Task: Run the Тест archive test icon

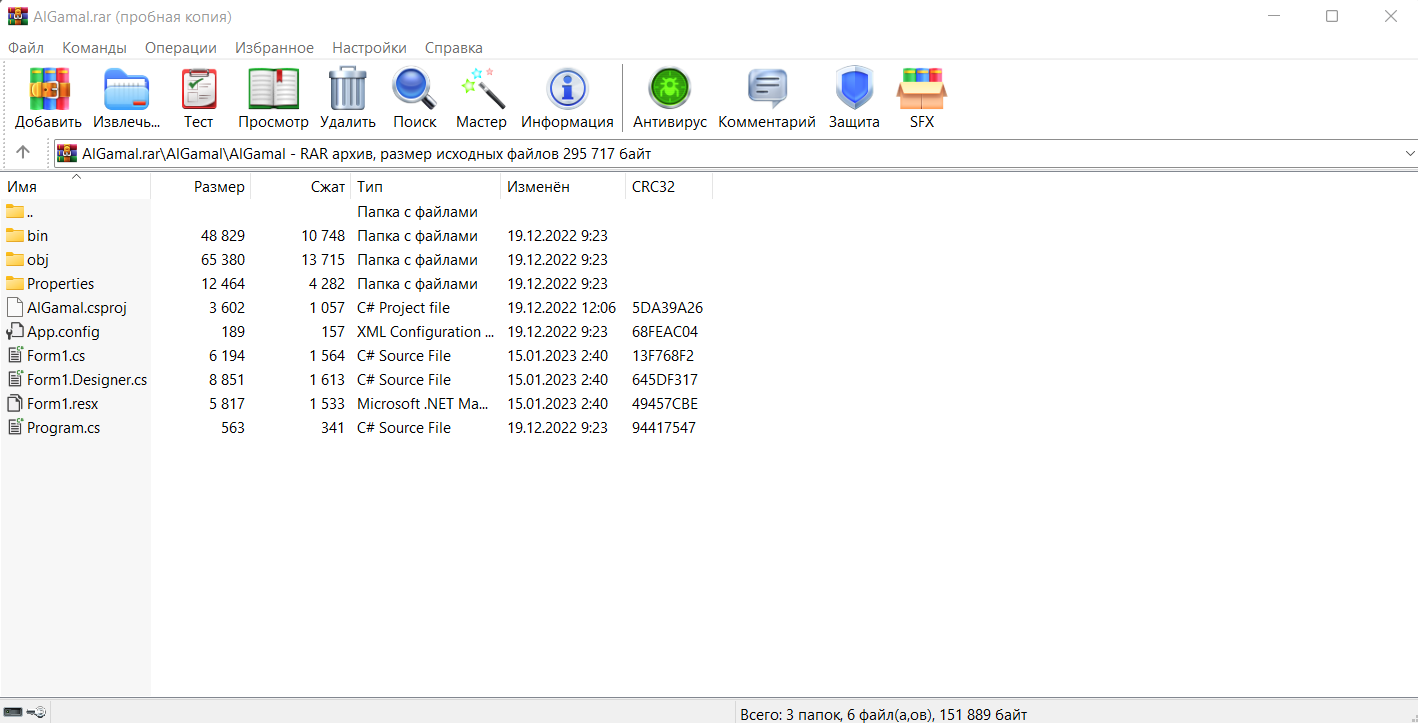Action: pyautogui.click(x=198, y=90)
